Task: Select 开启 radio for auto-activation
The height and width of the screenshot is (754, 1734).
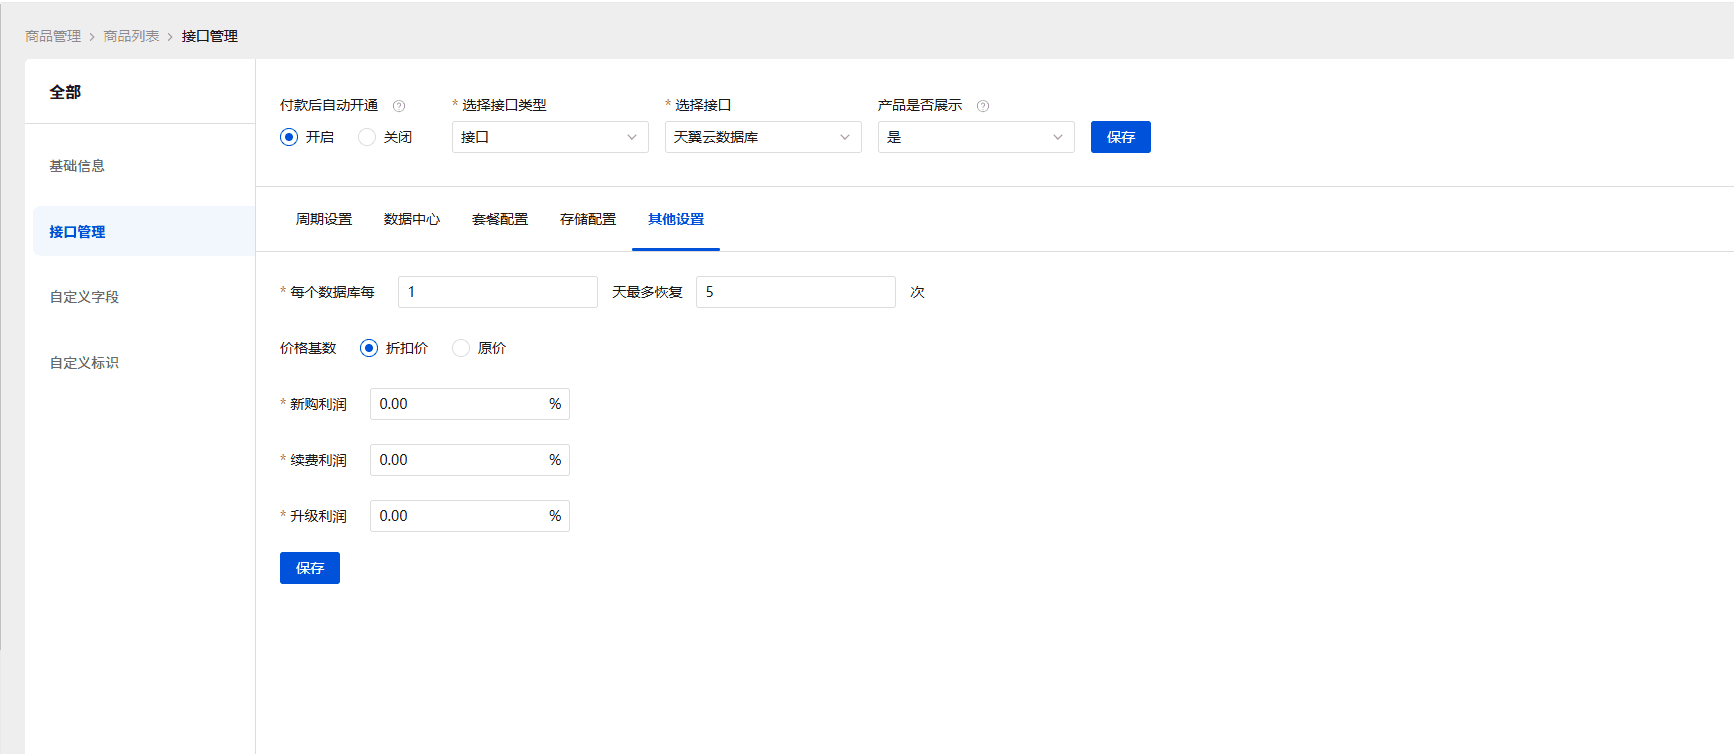Action: pos(289,137)
